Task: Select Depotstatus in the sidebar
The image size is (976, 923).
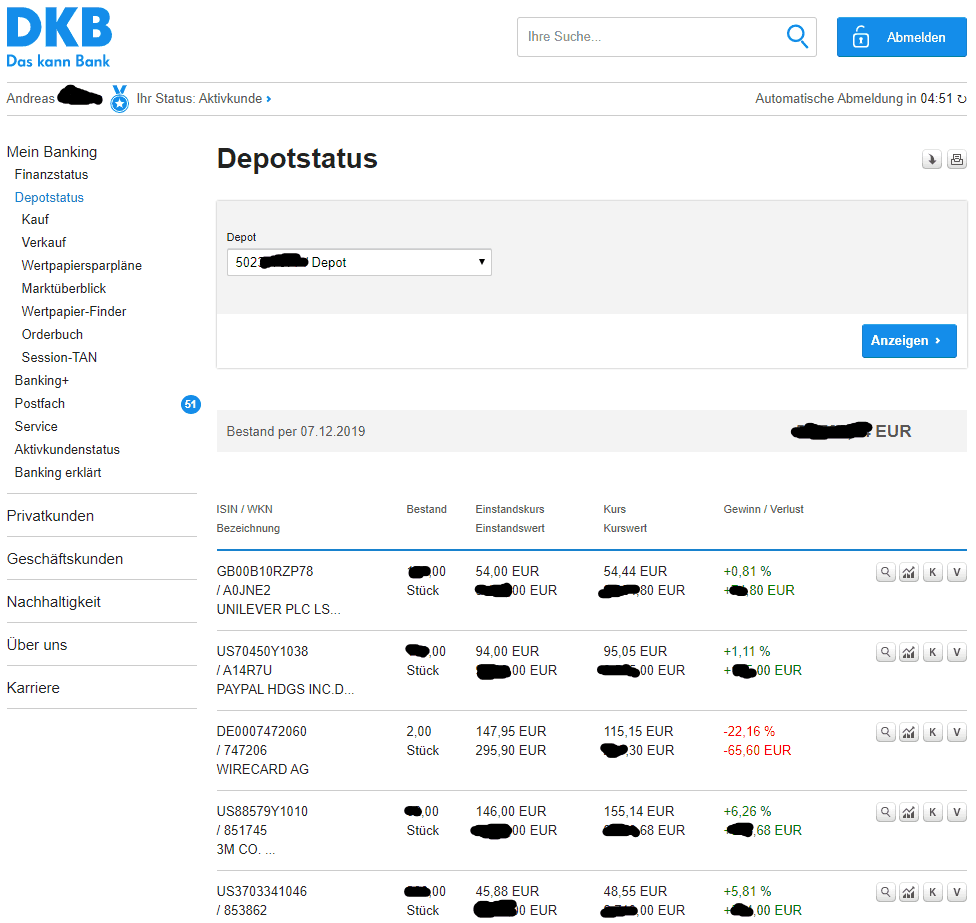Action: coord(49,197)
